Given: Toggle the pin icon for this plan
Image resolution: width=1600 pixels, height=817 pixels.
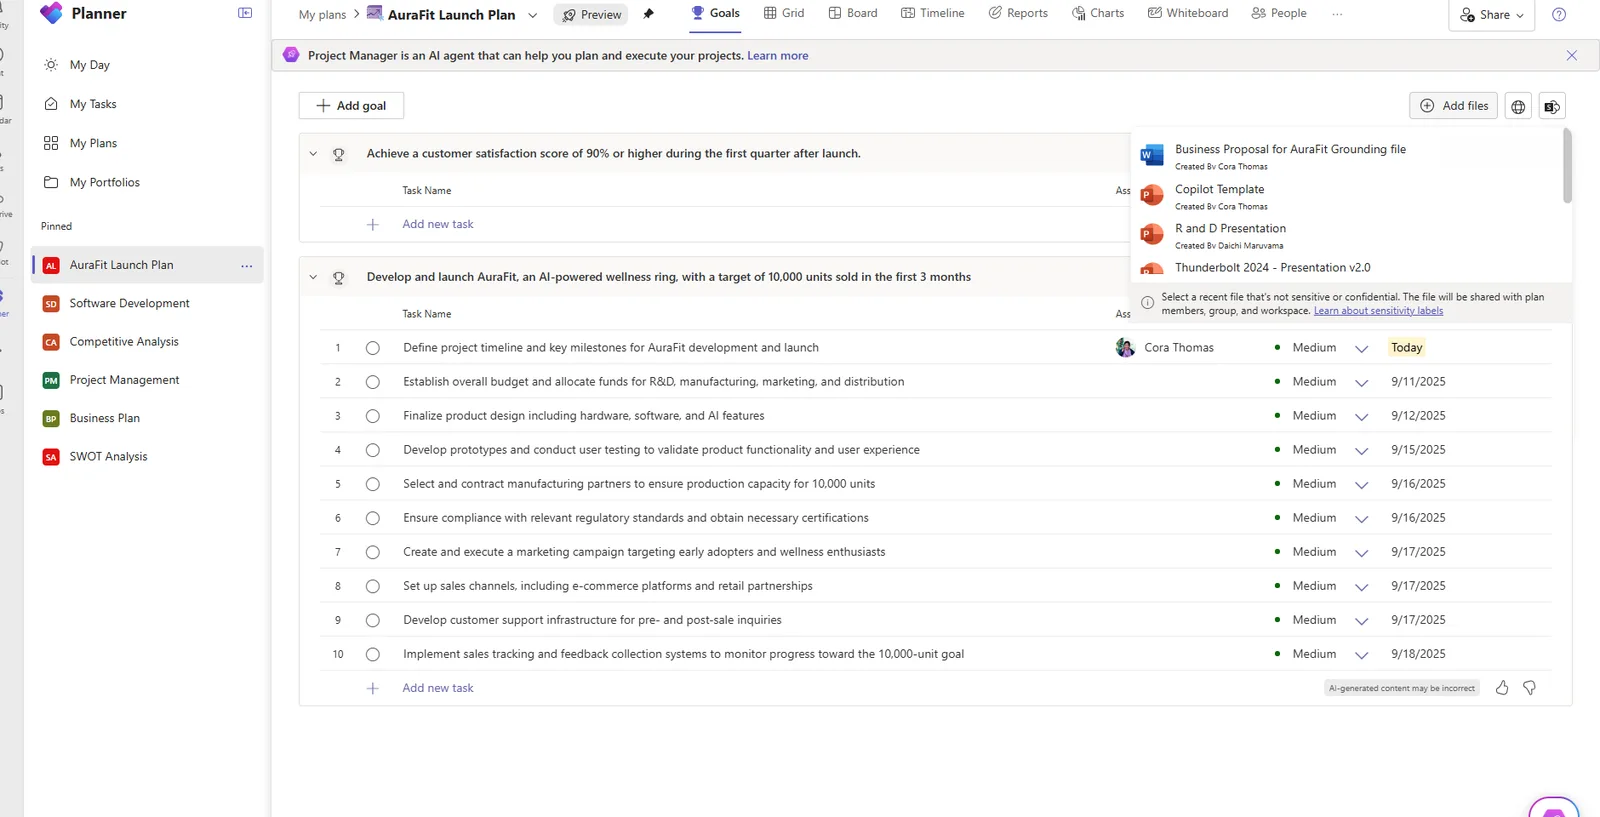Looking at the screenshot, I should 648,14.
